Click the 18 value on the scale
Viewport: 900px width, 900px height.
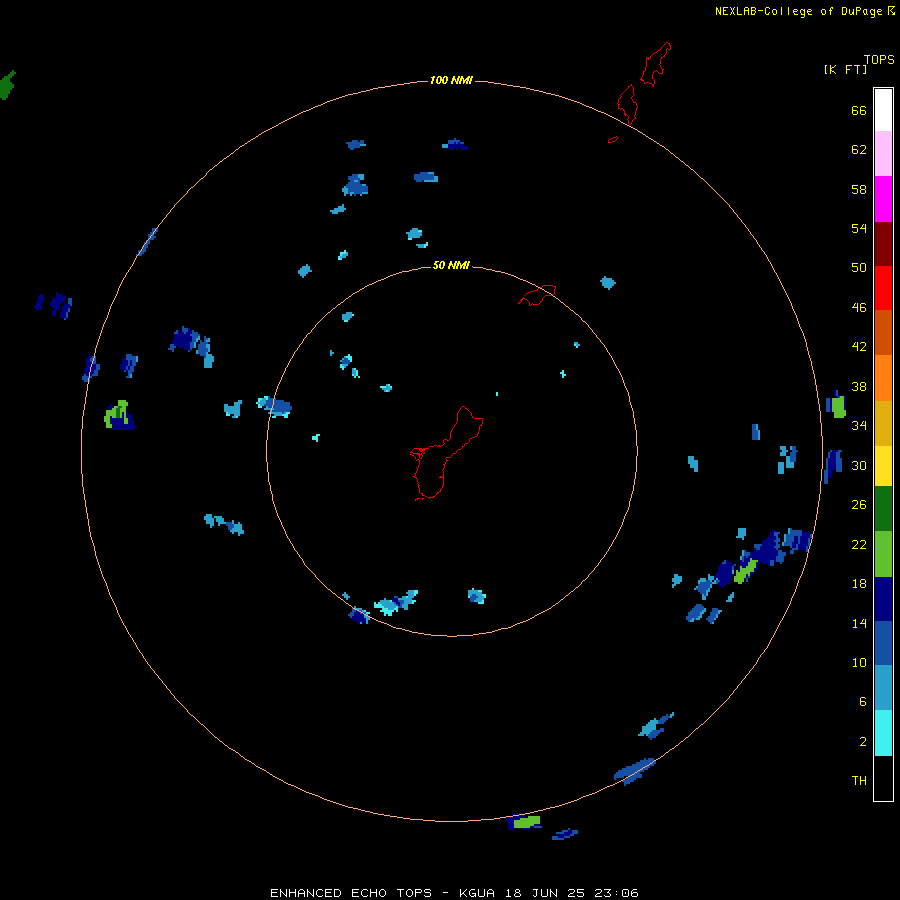point(859,584)
